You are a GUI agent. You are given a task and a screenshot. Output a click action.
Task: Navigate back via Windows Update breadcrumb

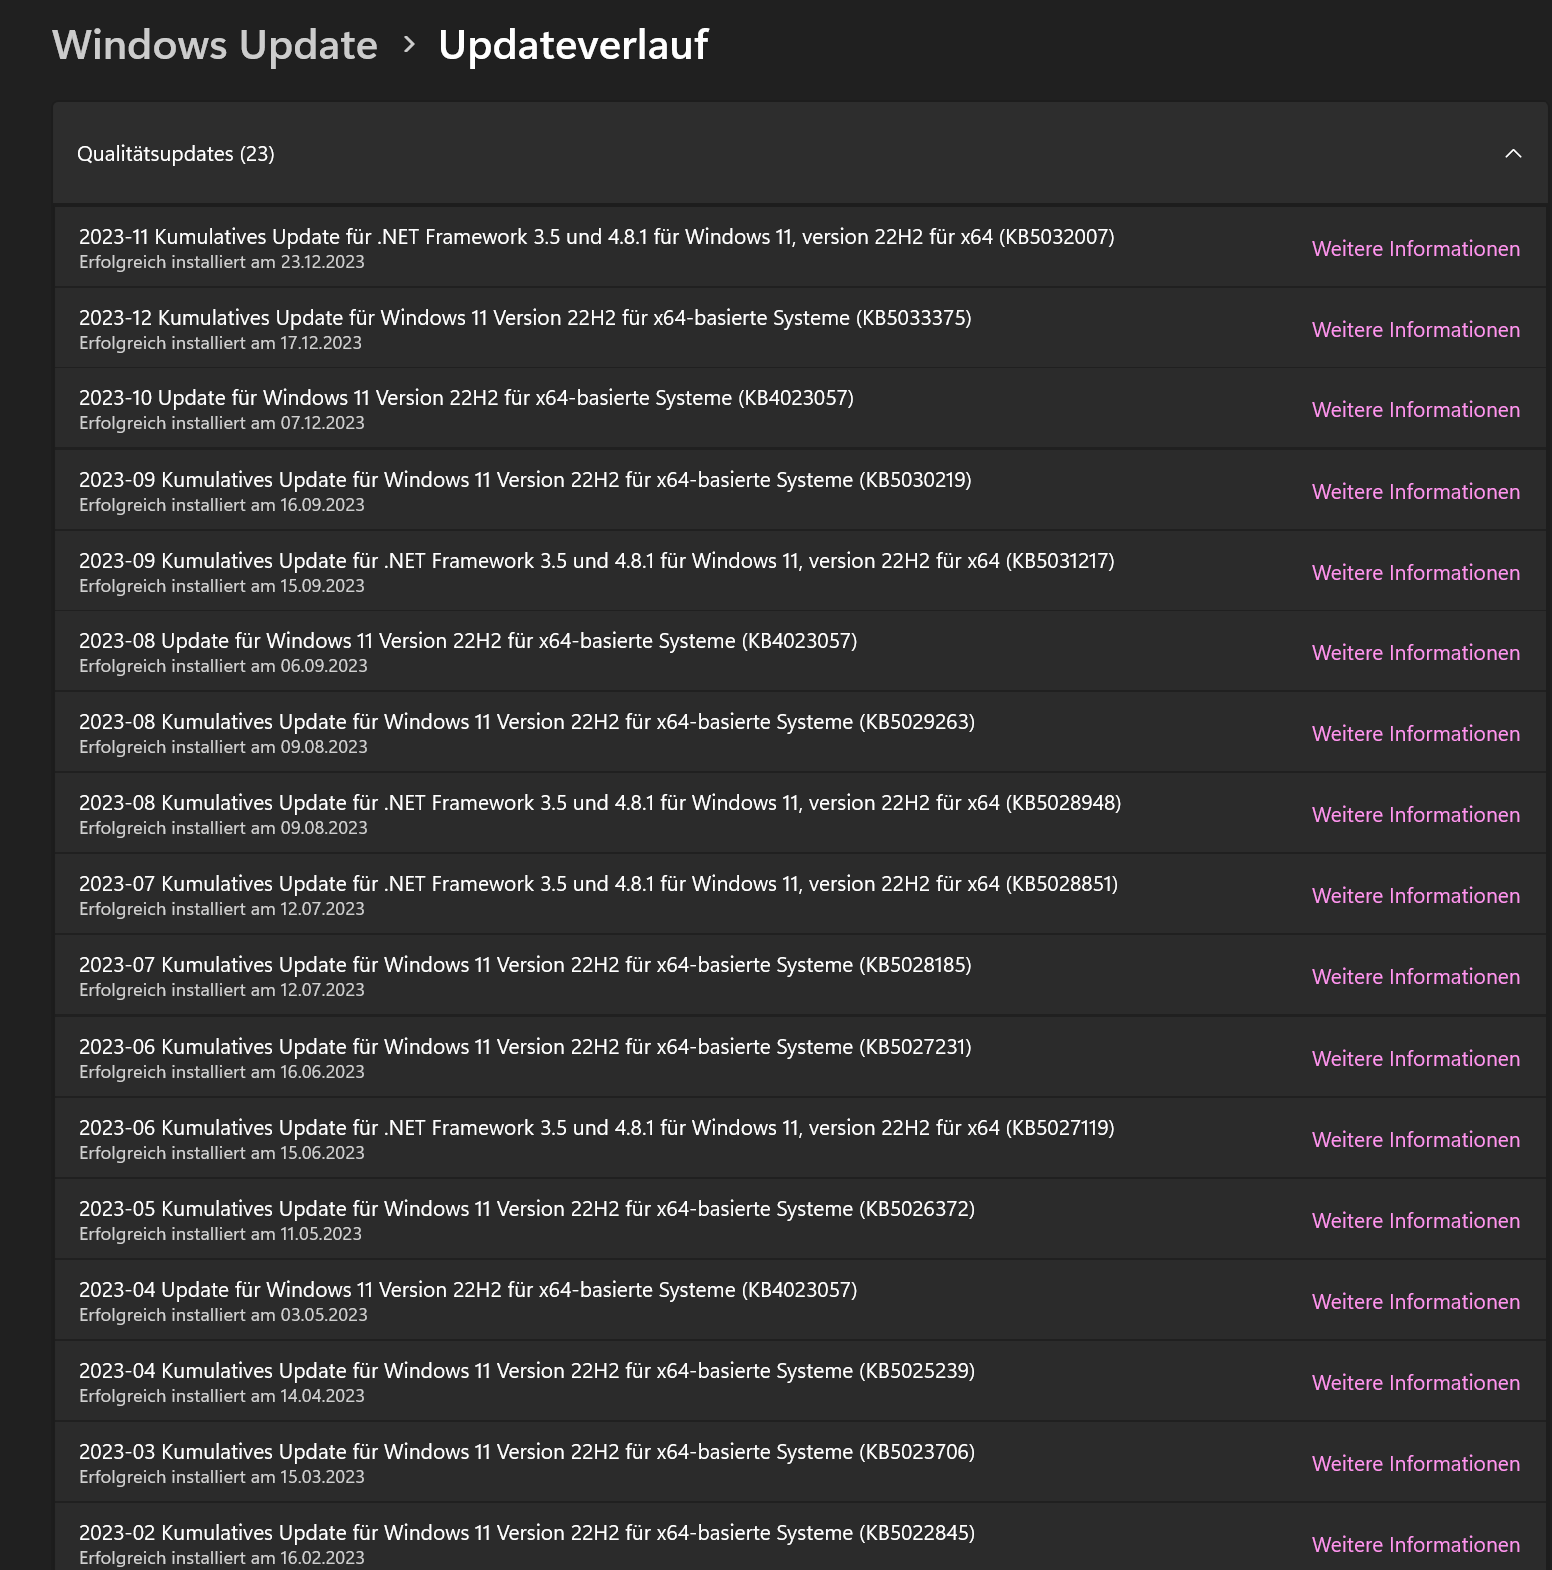214,44
